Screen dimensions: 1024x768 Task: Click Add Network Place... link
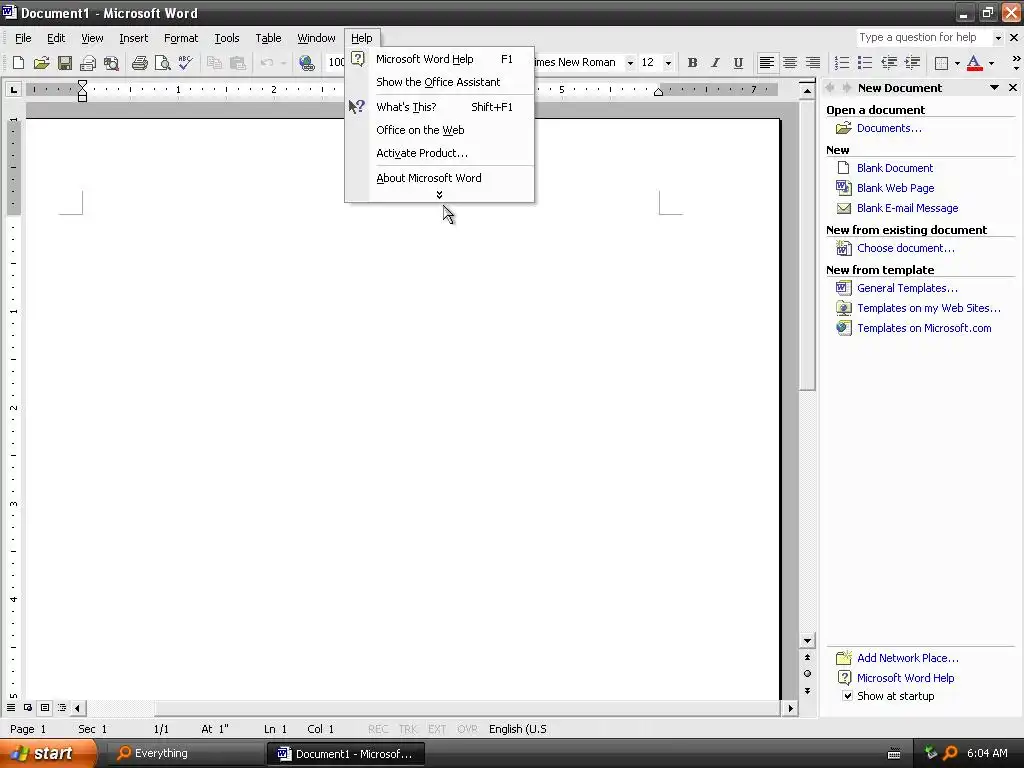(x=907, y=658)
